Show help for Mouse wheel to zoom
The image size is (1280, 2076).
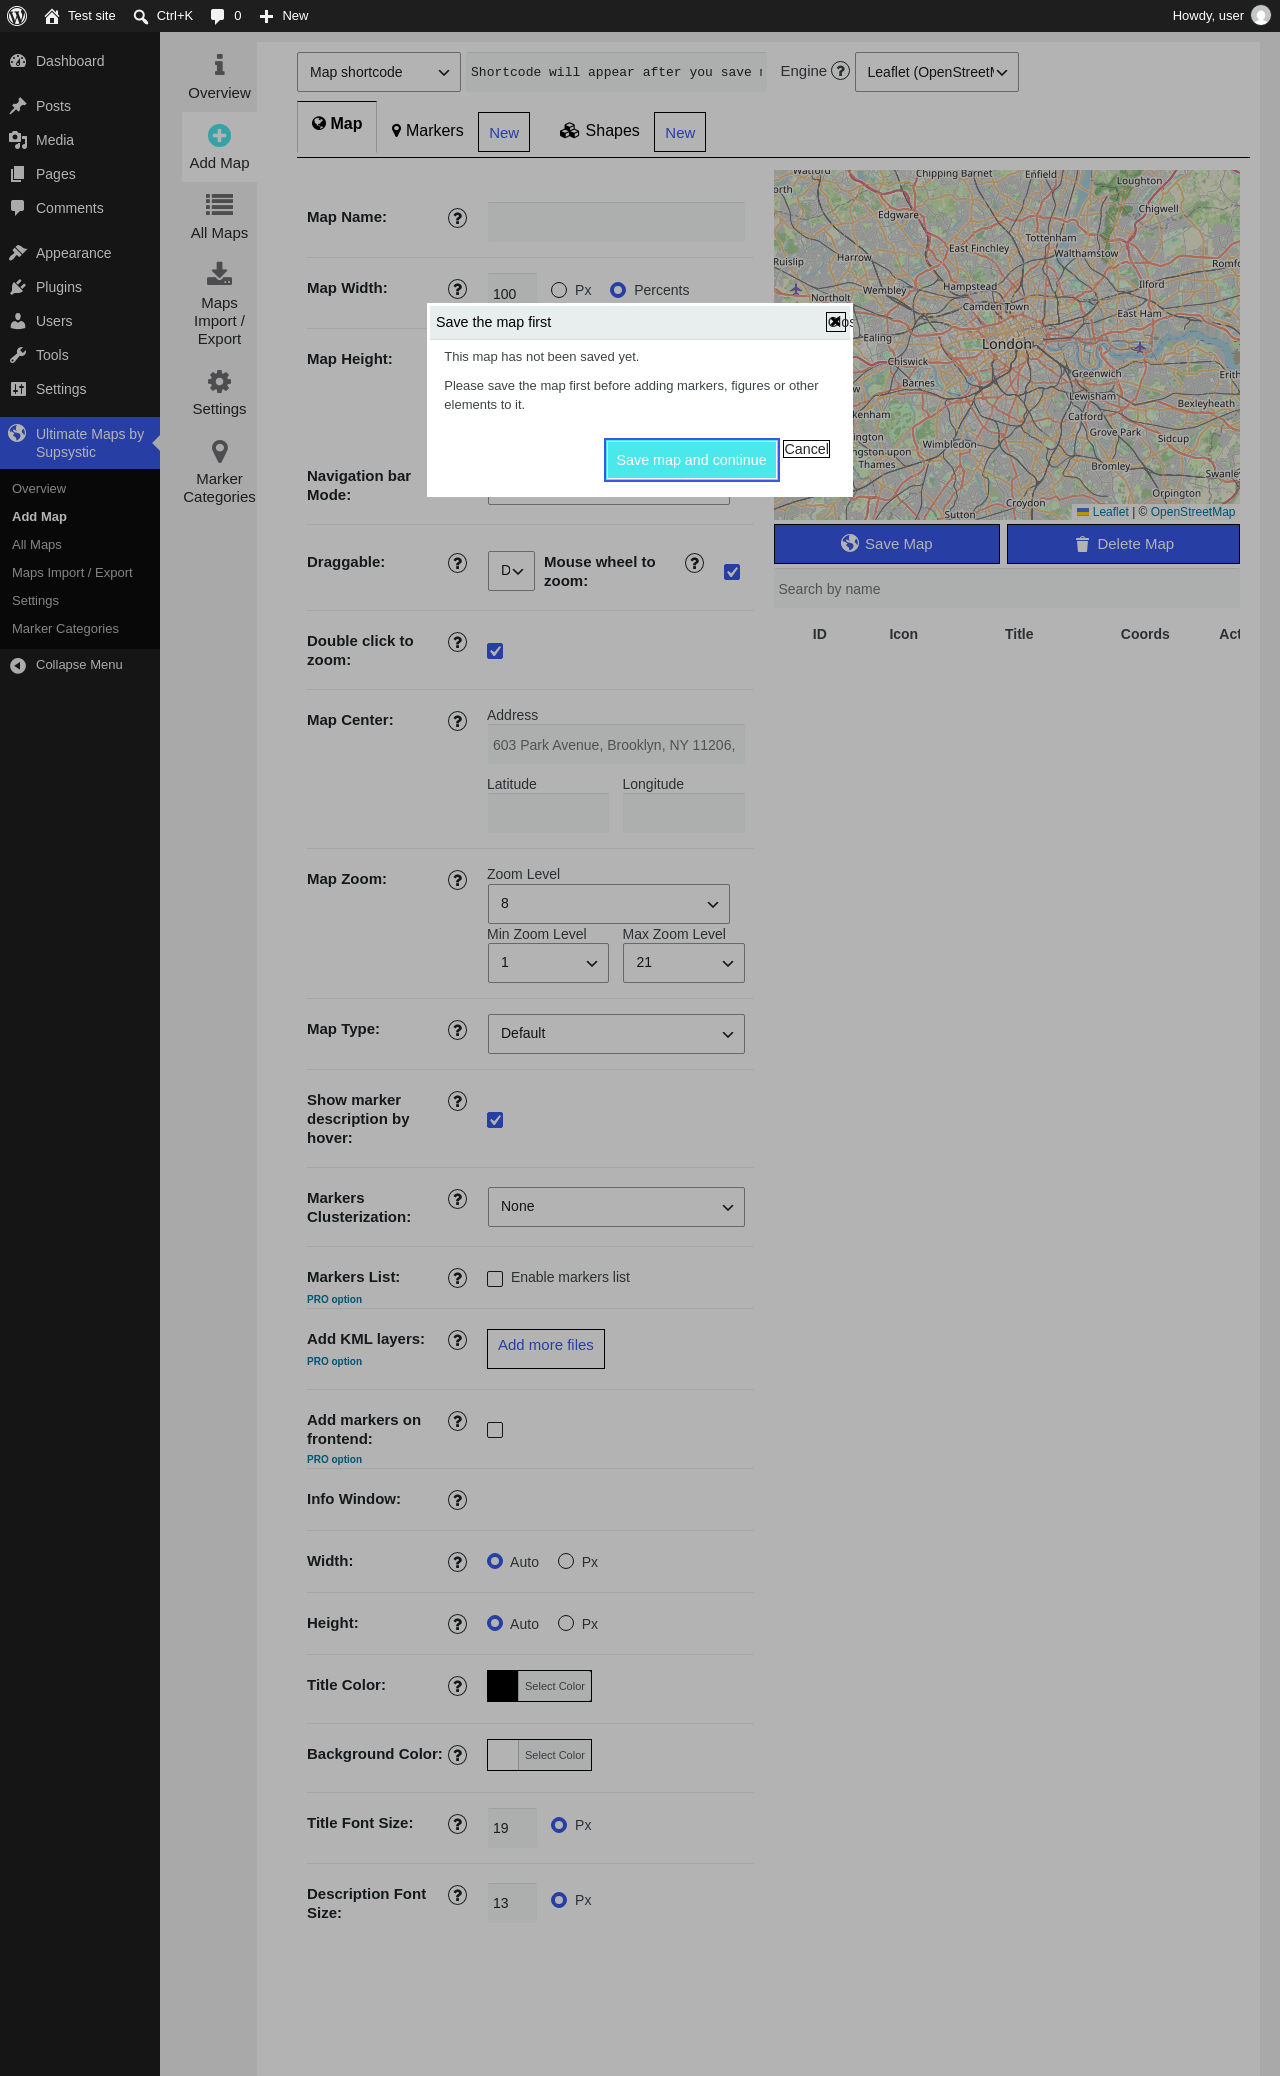click(x=695, y=563)
